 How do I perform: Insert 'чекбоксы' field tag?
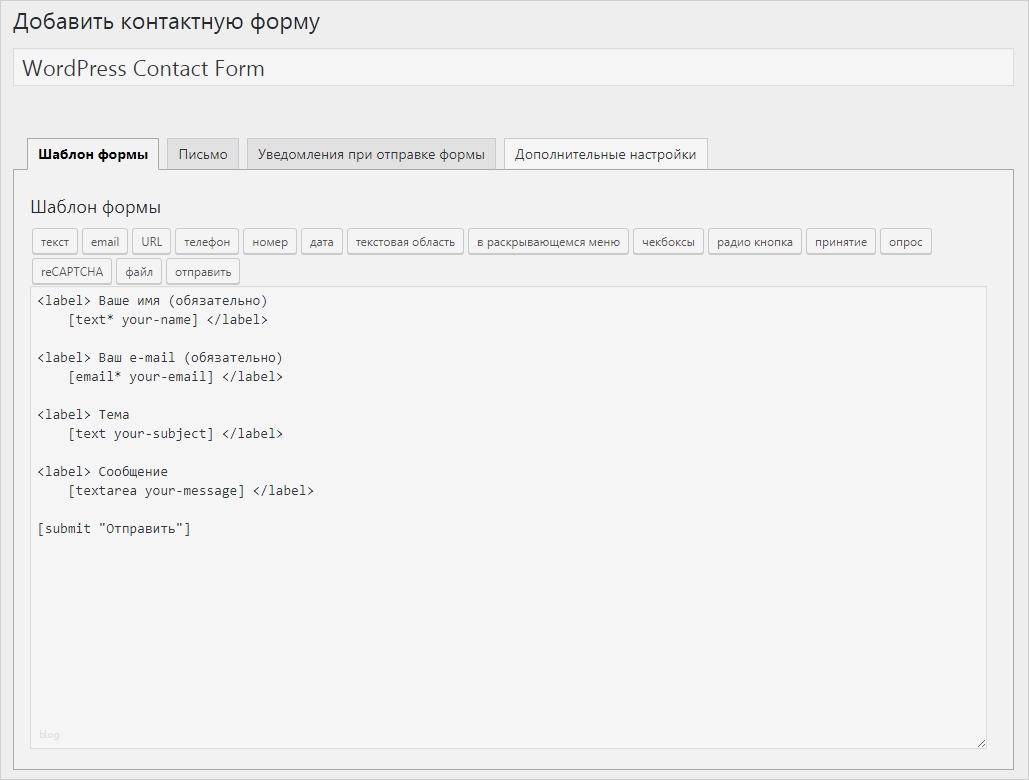(668, 241)
